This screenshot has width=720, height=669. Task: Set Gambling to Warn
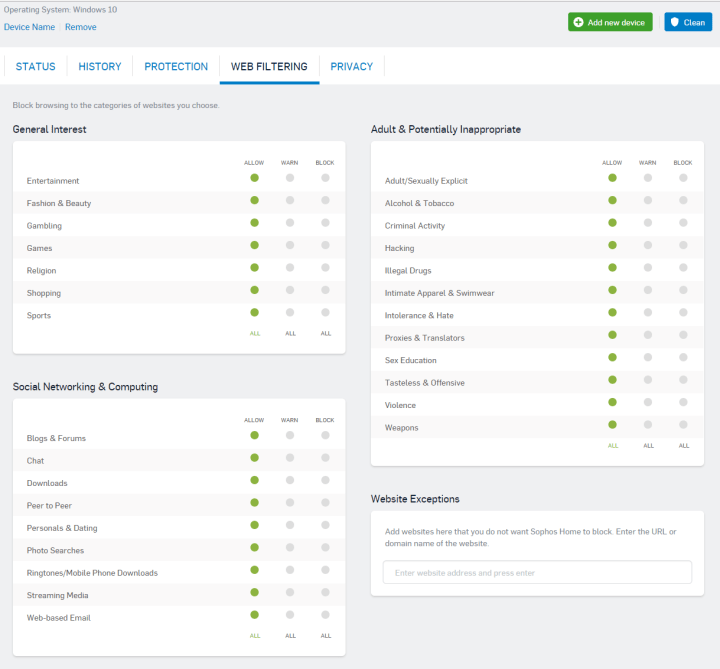(x=290, y=223)
